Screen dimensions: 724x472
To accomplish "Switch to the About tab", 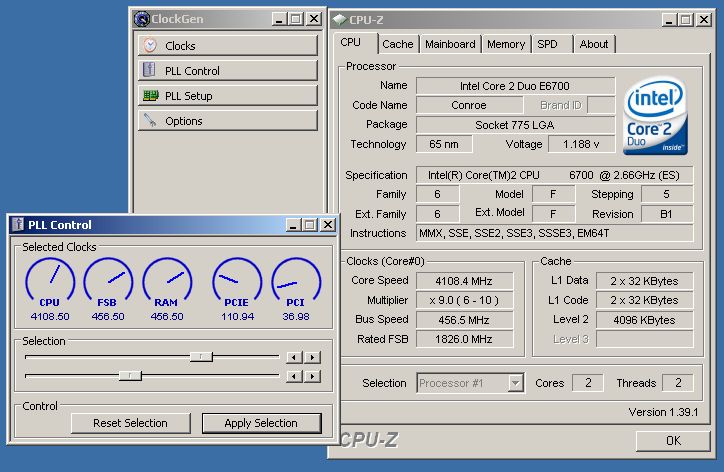I will pos(594,44).
